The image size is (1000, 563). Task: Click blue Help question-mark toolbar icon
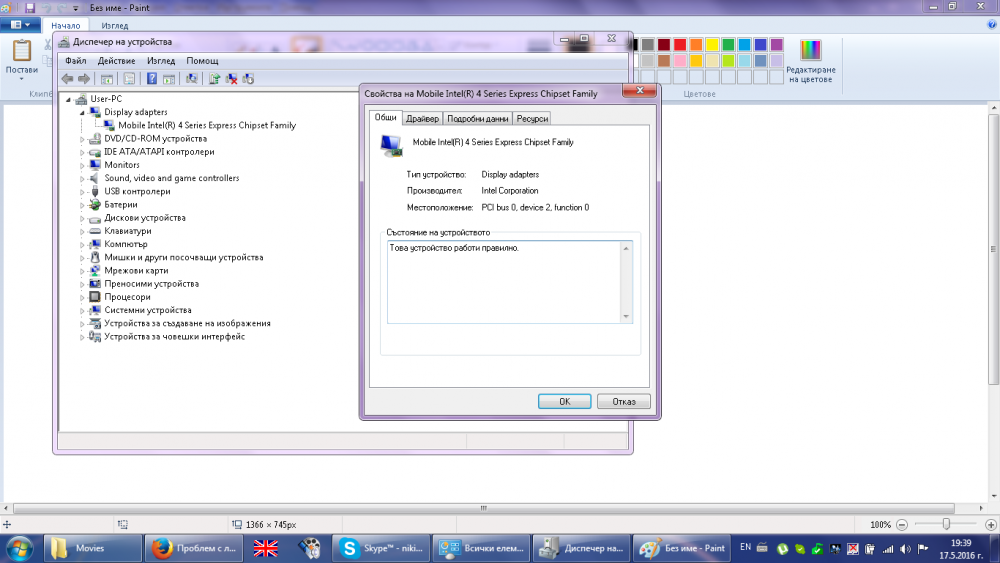click(x=152, y=78)
